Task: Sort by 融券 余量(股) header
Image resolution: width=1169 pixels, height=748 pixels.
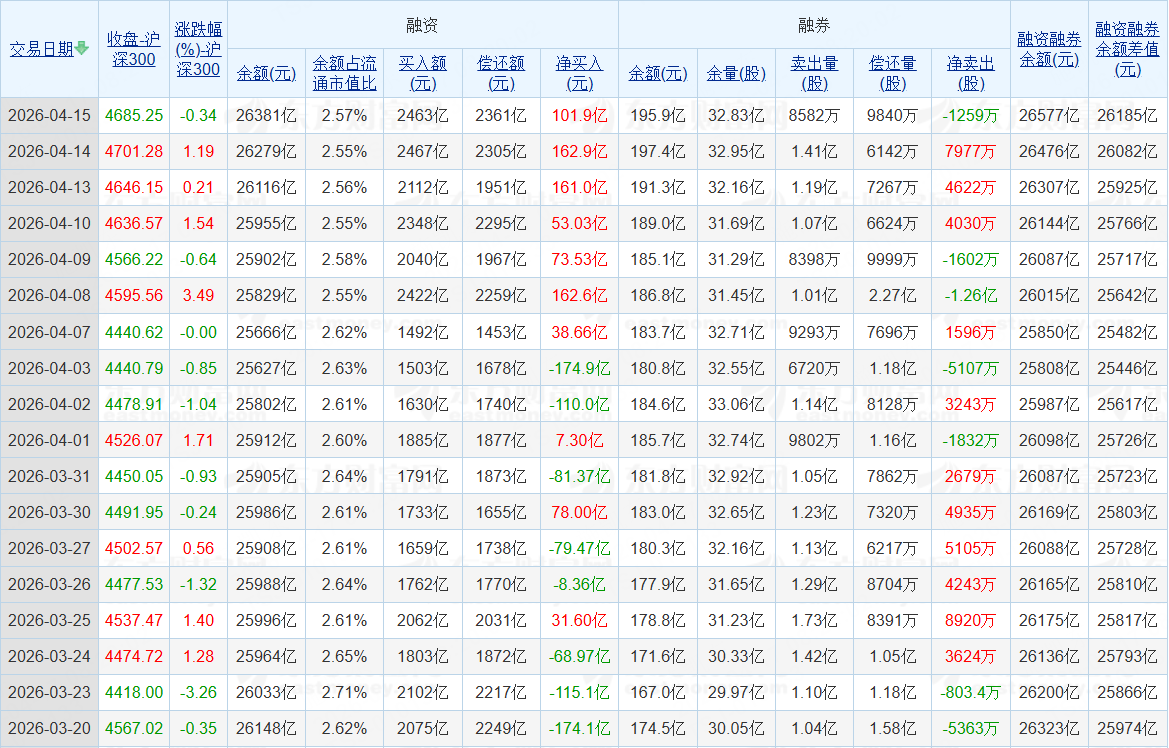Action: (x=736, y=73)
